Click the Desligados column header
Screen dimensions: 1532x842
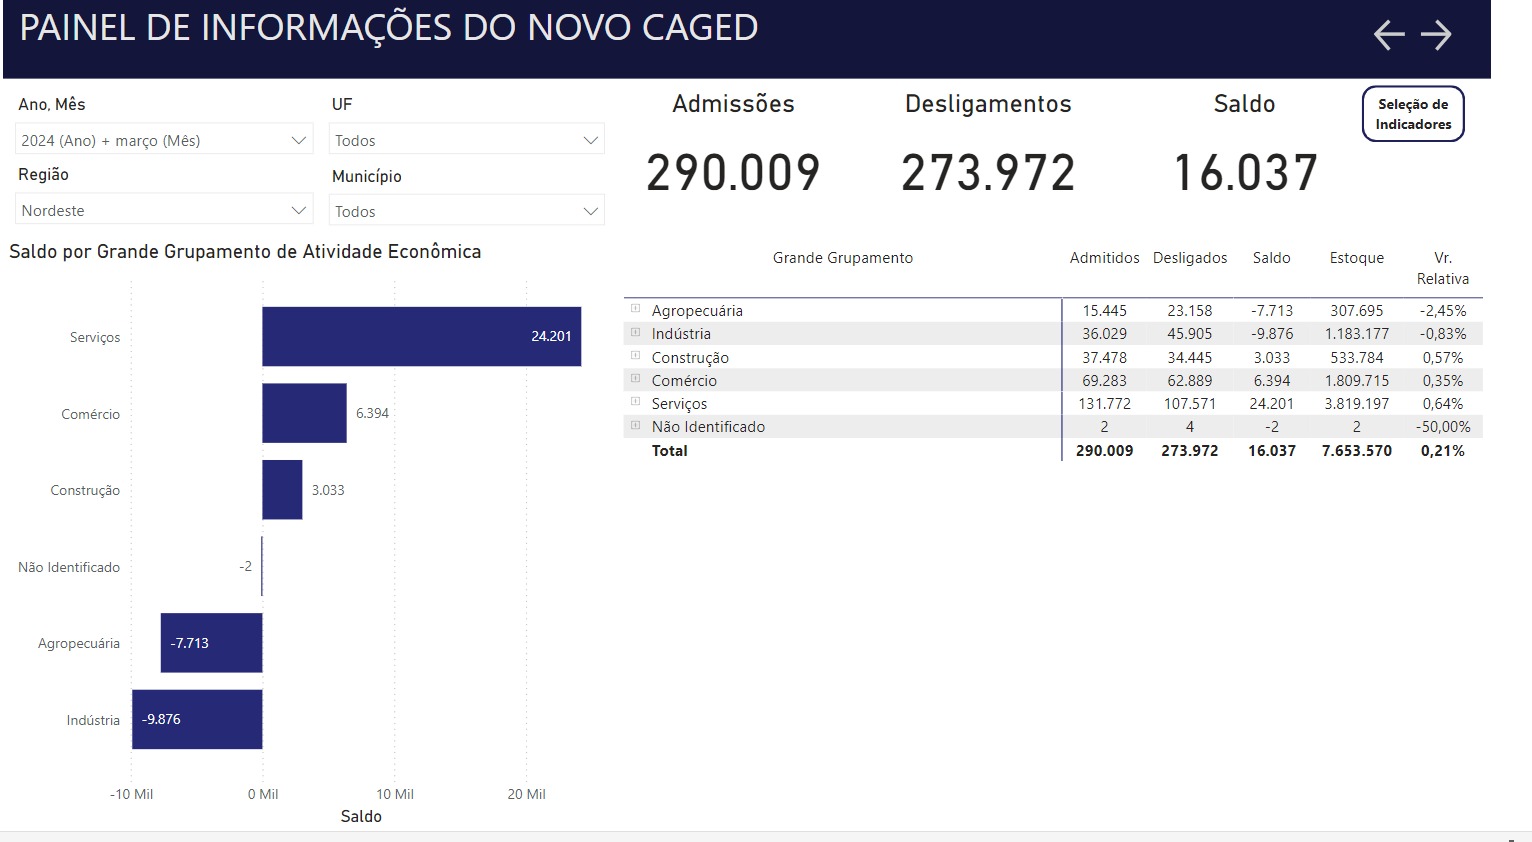(1190, 258)
